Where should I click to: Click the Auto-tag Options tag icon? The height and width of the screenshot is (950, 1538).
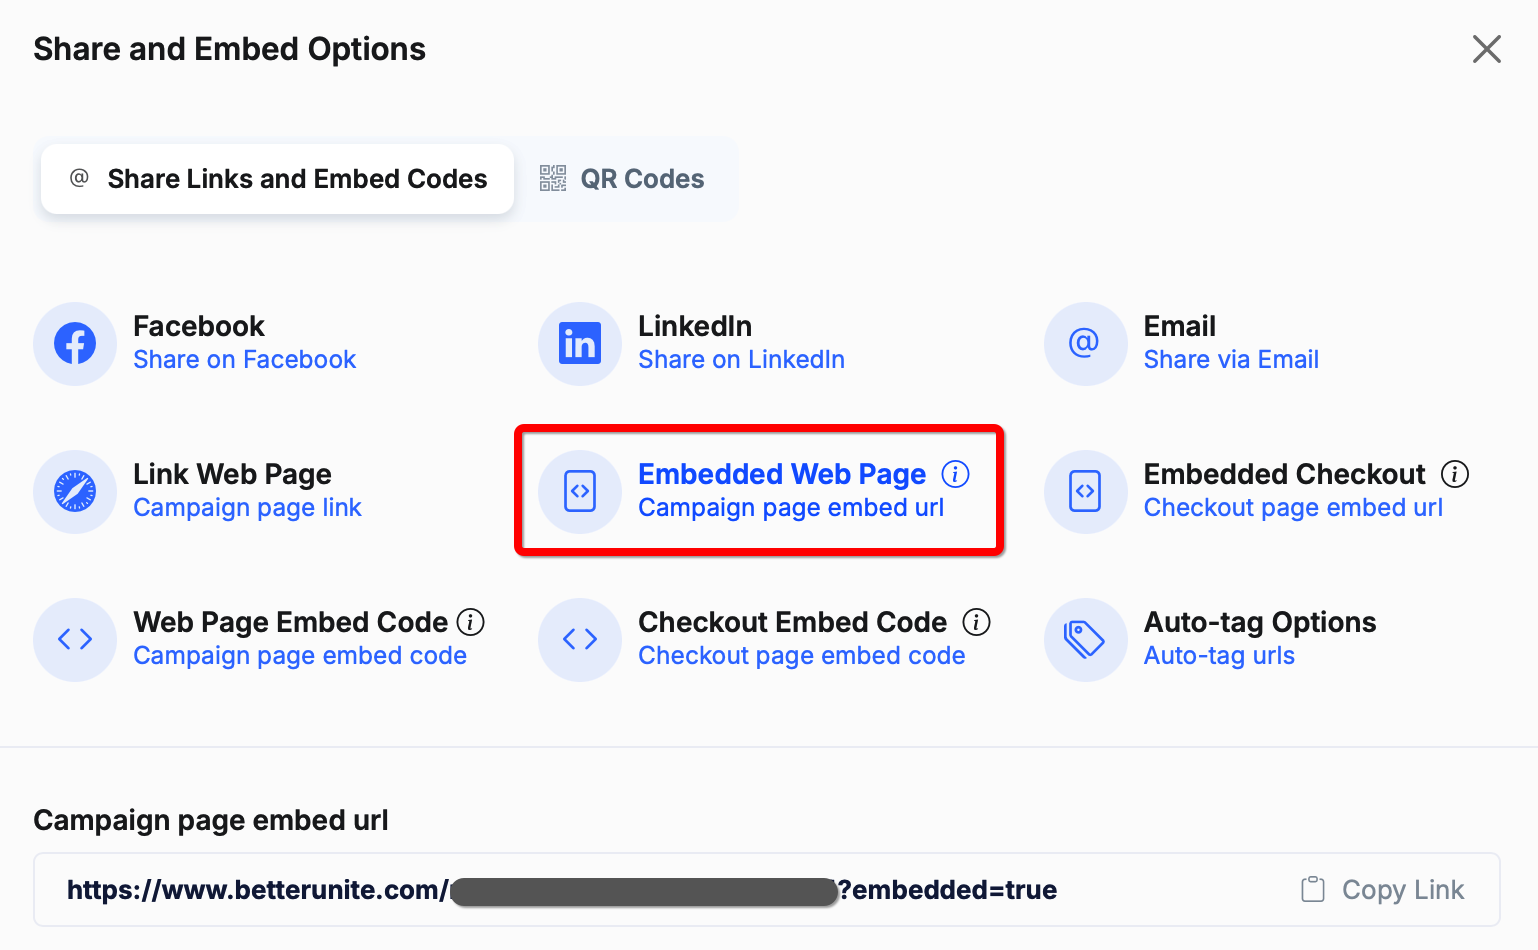point(1085,639)
